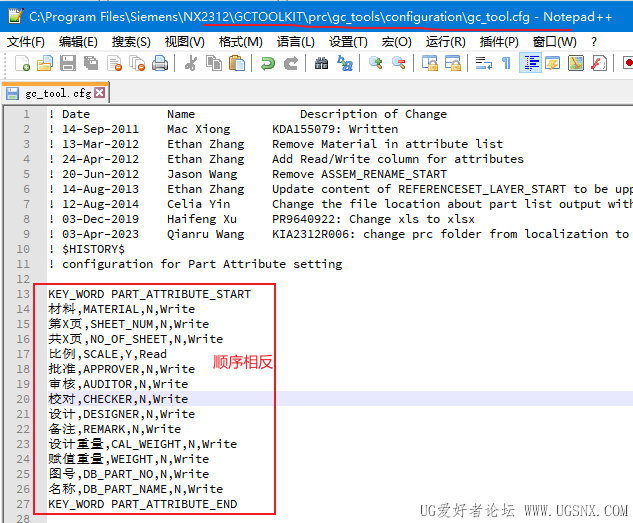Open the 格式(M) menu
Viewport: 633px width, 523px height.
[x=241, y=42]
